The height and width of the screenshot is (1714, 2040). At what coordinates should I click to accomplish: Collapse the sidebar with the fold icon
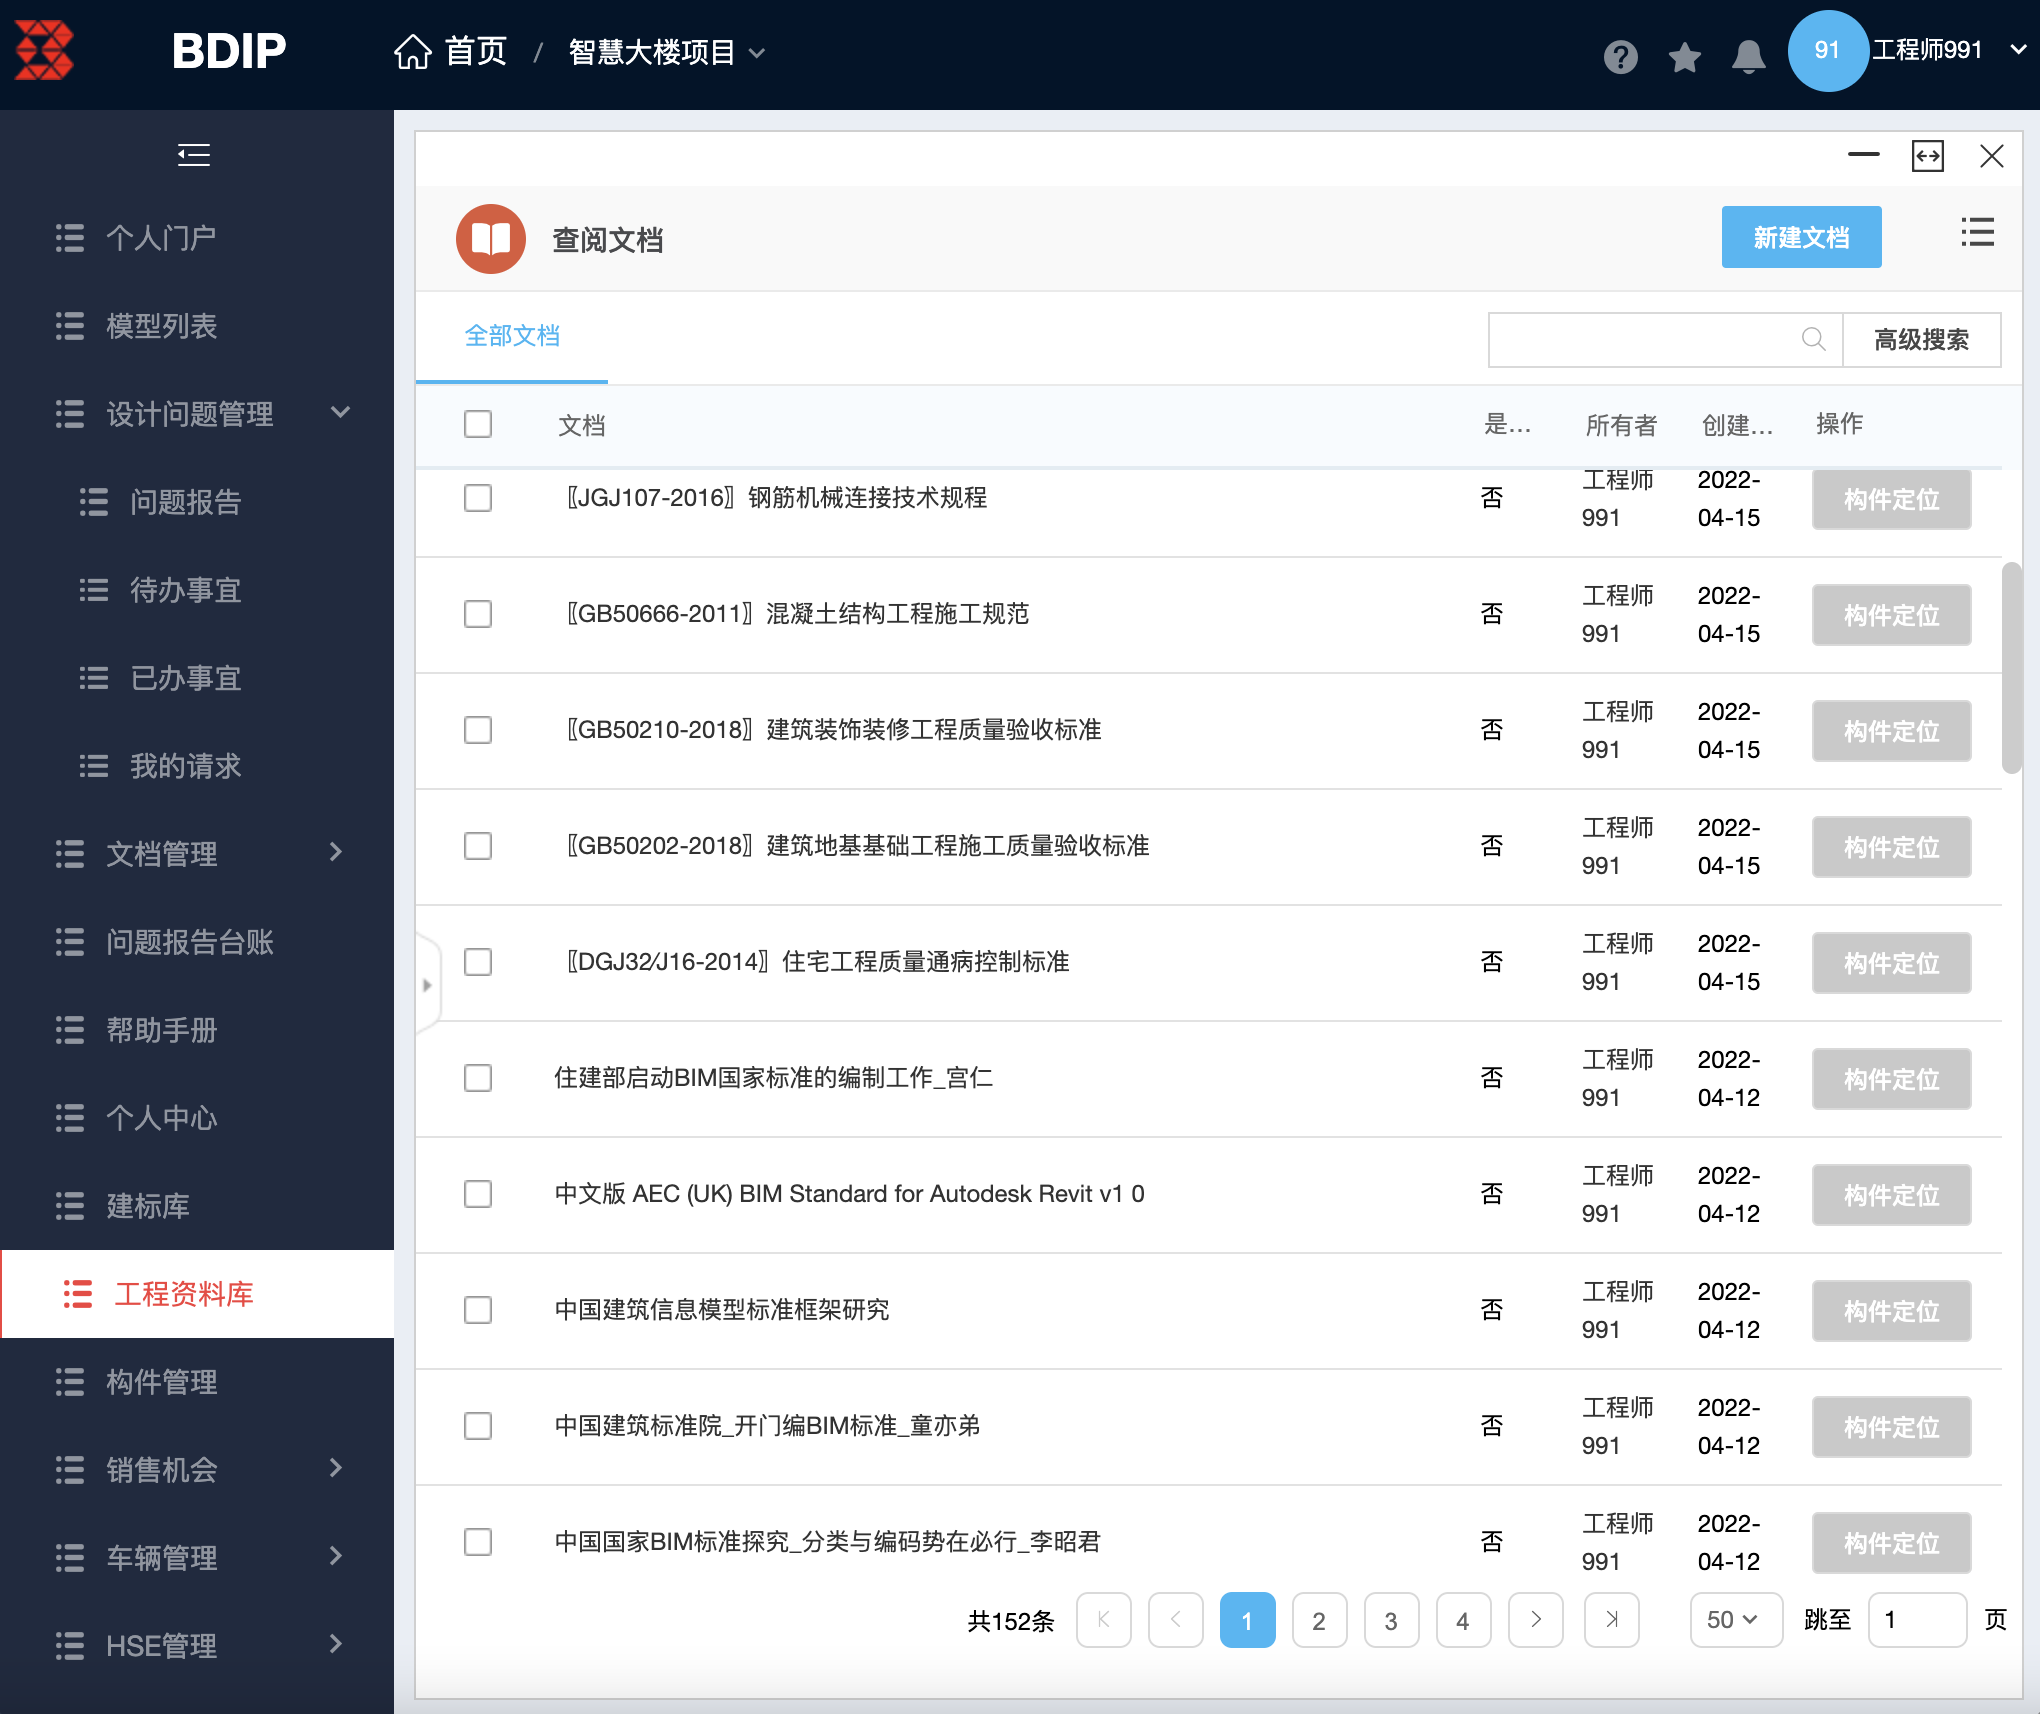tap(194, 155)
